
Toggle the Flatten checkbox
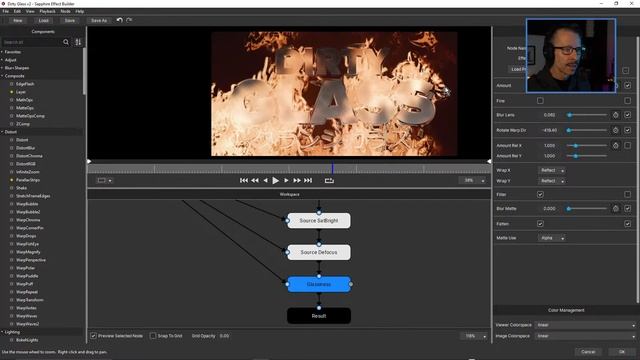(540, 224)
